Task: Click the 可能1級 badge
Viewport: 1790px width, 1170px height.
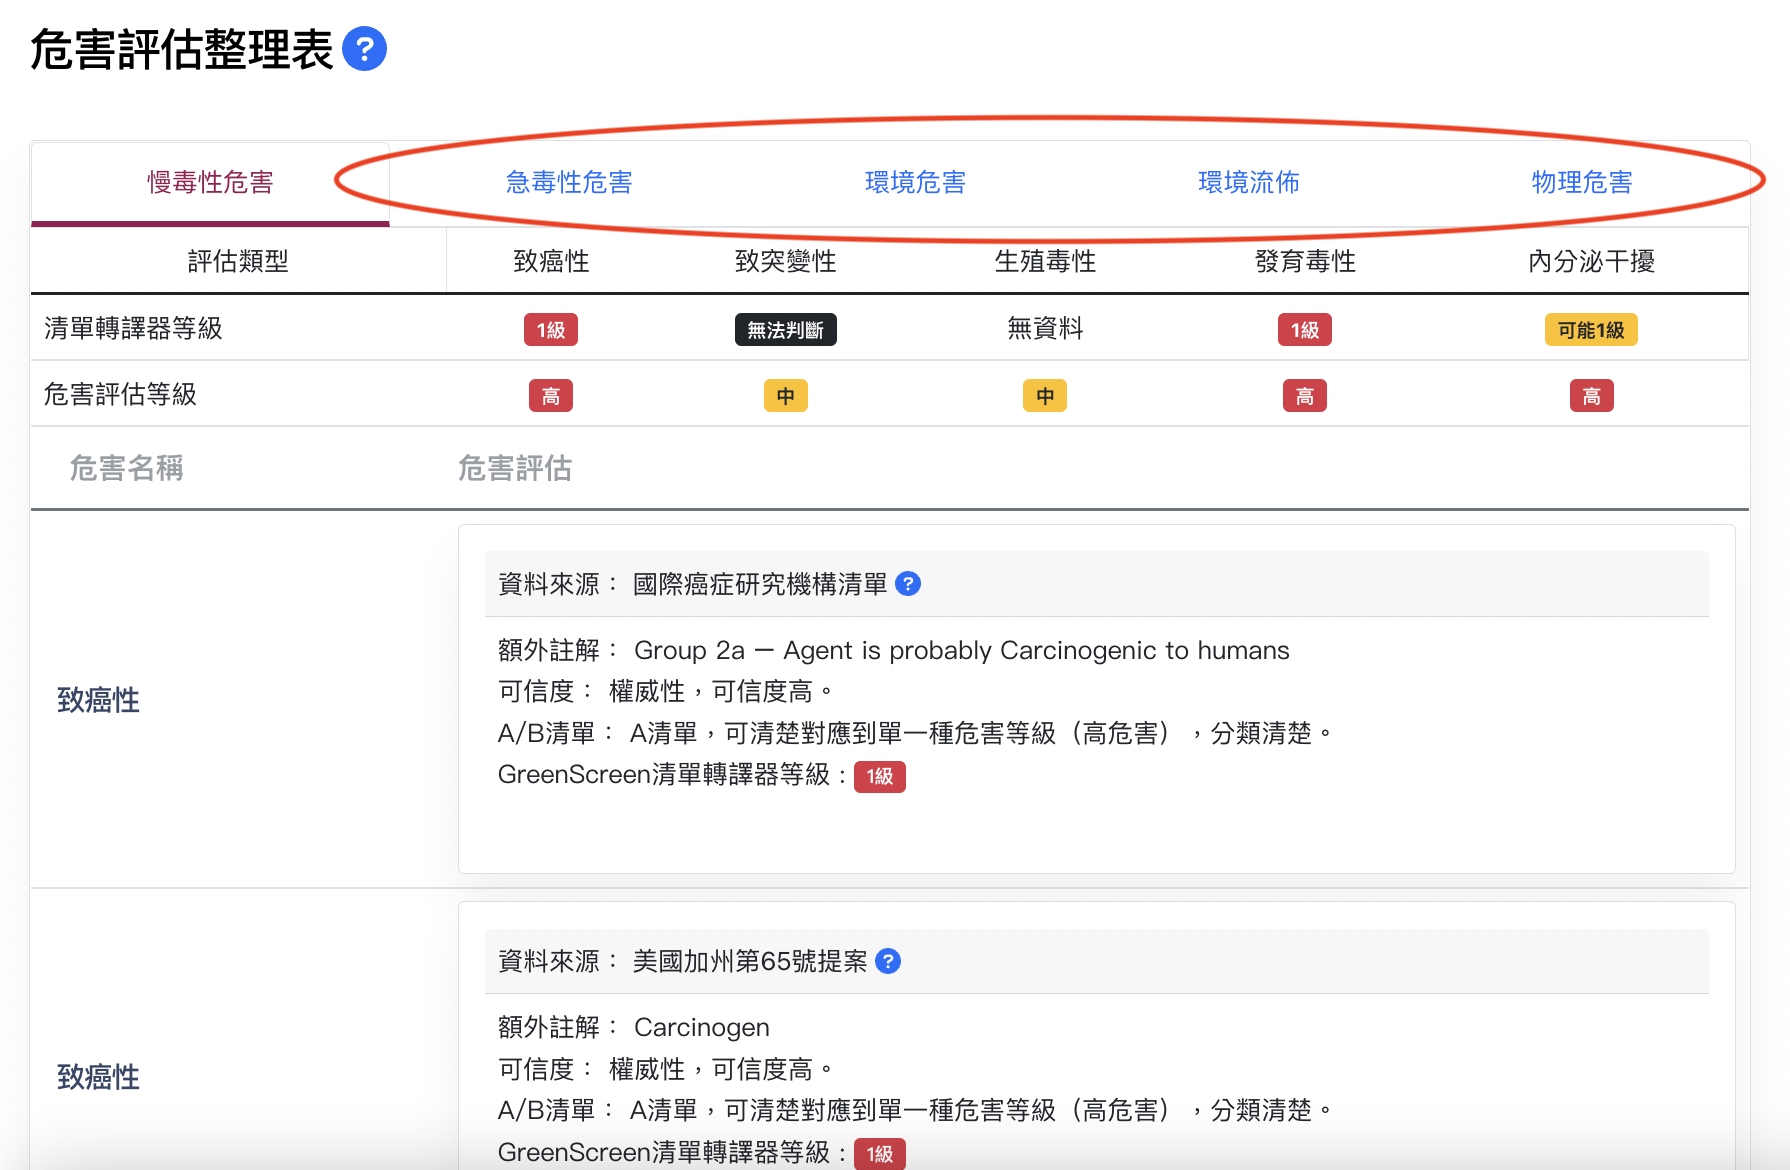Action: 1591,330
